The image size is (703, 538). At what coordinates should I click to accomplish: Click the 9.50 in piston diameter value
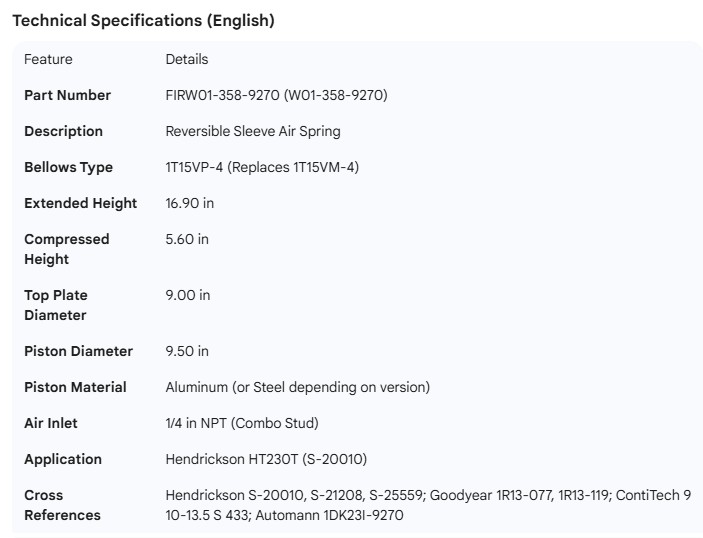pos(187,351)
